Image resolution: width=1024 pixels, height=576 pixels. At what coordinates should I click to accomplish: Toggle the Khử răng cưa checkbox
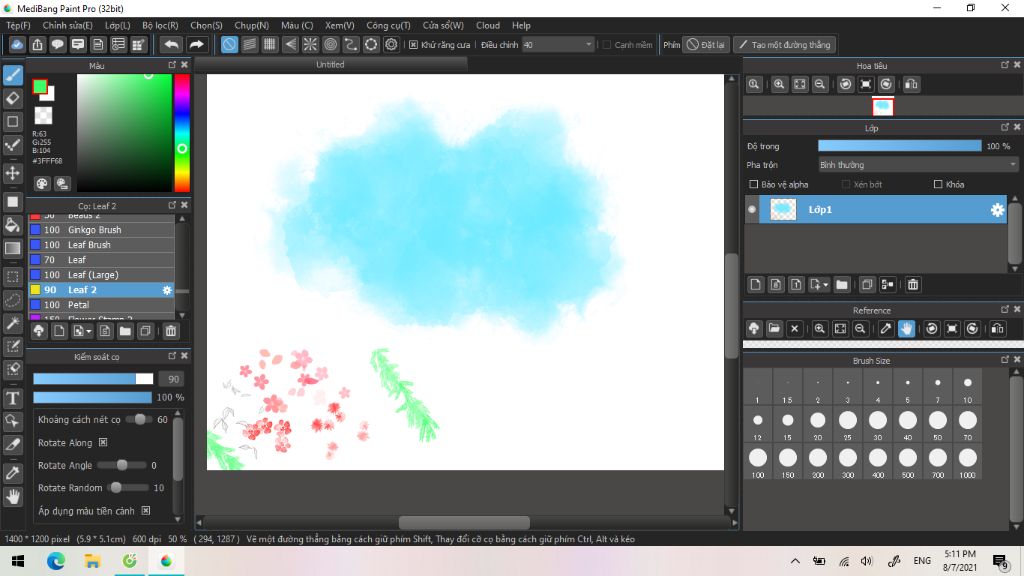tap(414, 45)
